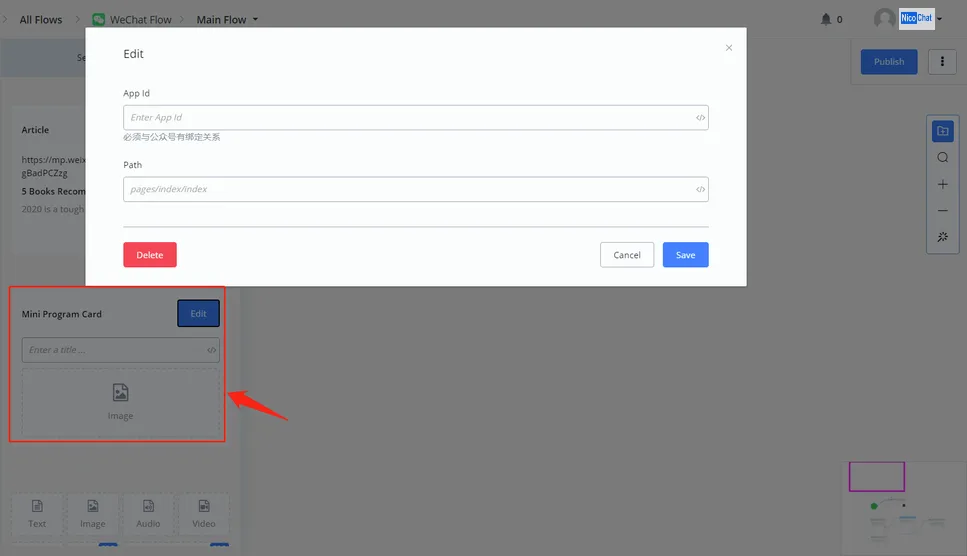Click Edit on Mini Program Card
The image size is (967, 556).
[198, 313]
